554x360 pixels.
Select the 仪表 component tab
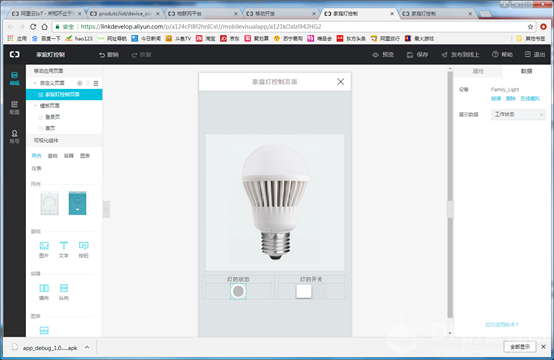click(36, 169)
